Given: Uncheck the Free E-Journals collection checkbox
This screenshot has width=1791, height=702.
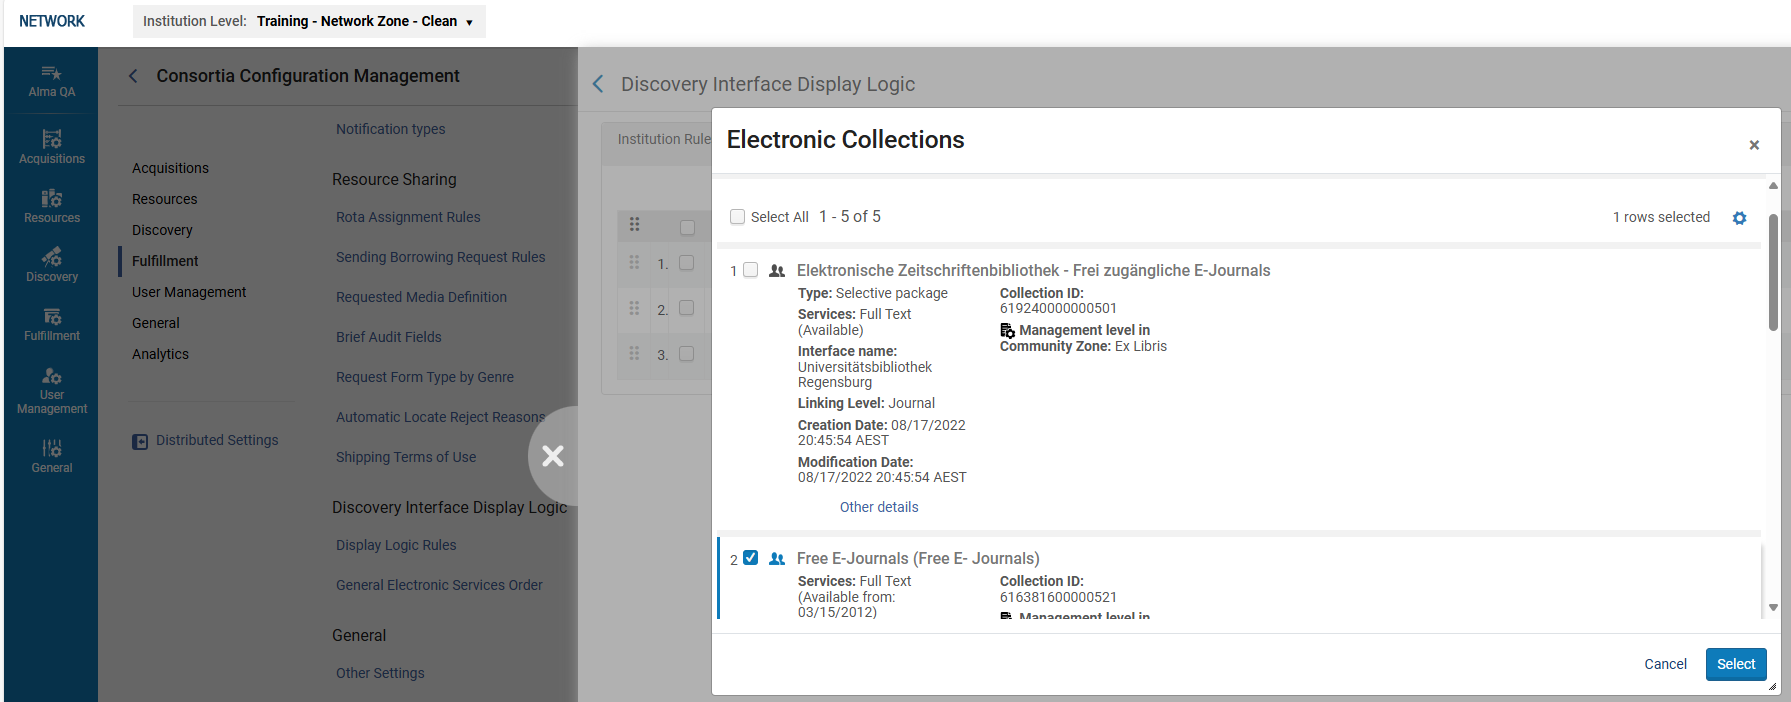Looking at the screenshot, I should click(751, 558).
